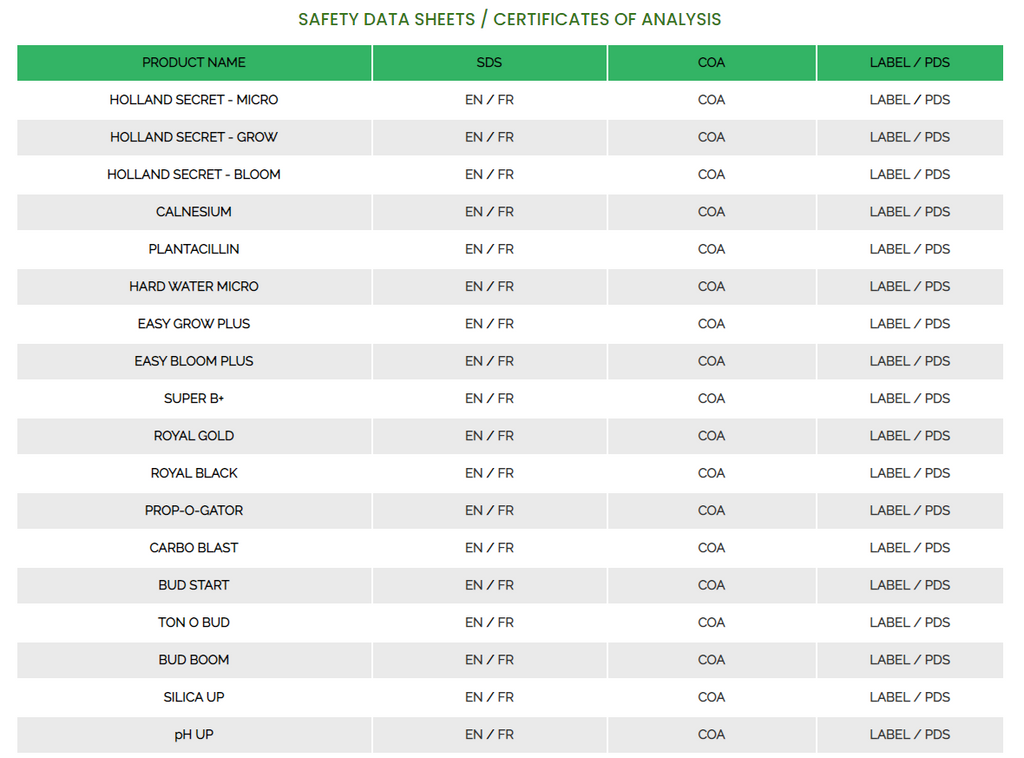Viewport: 1024px width, 758px height.
Task: Open the COA for Holland Secret - Bloom
Action: pyautogui.click(x=711, y=174)
